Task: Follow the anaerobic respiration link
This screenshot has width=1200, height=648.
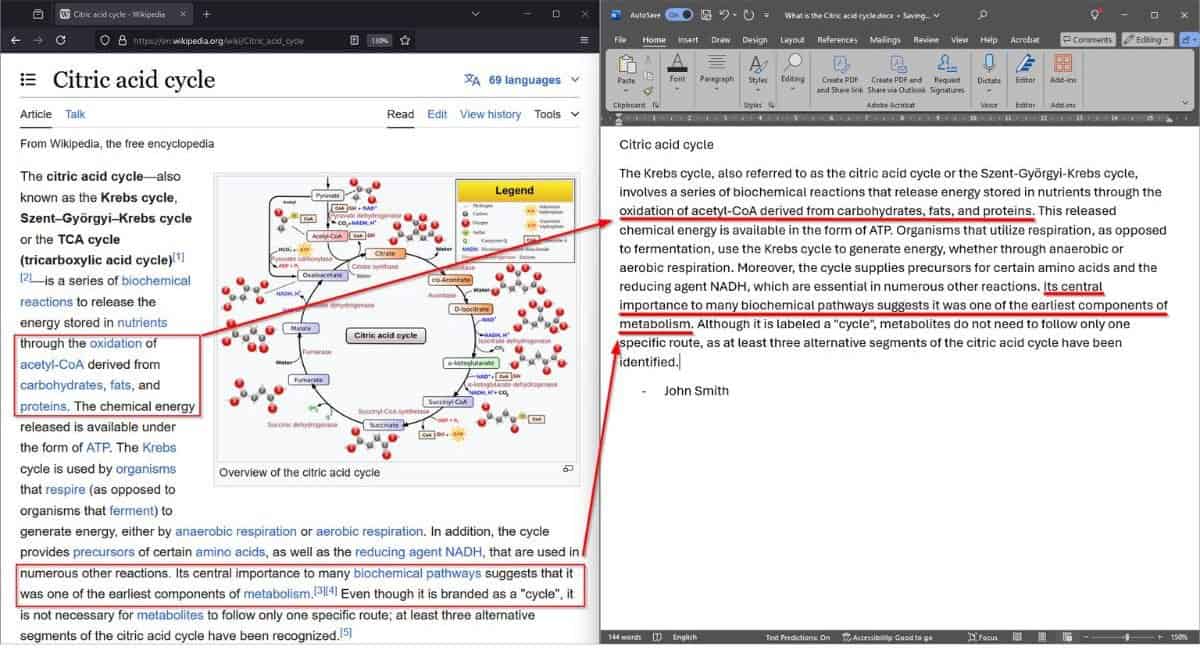Action: [234, 531]
